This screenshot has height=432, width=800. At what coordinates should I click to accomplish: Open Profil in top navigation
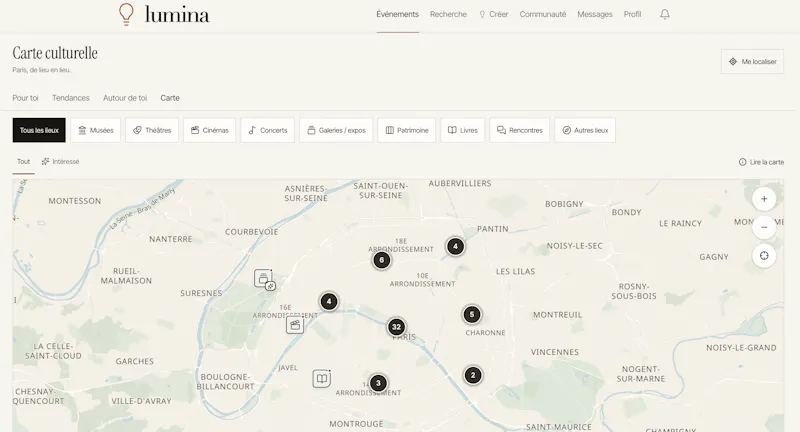(x=632, y=14)
